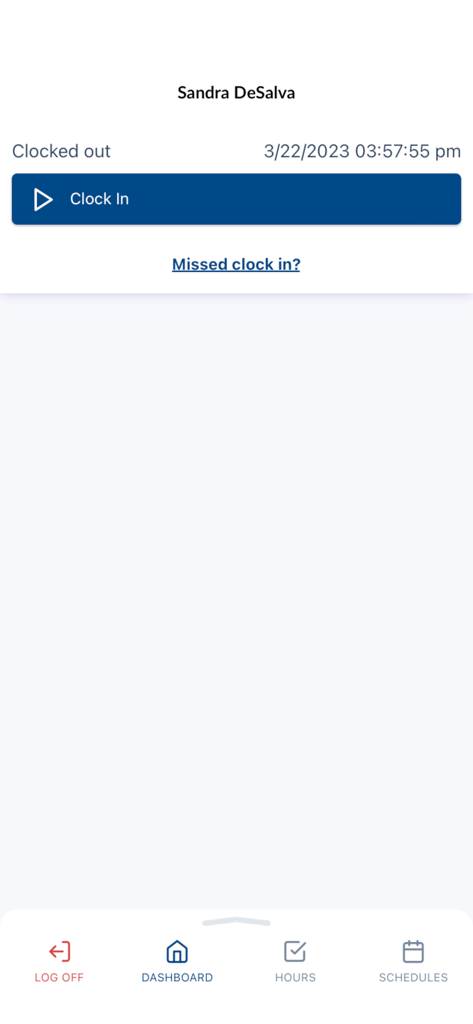Select the Hours checkmark icon

coord(295,952)
